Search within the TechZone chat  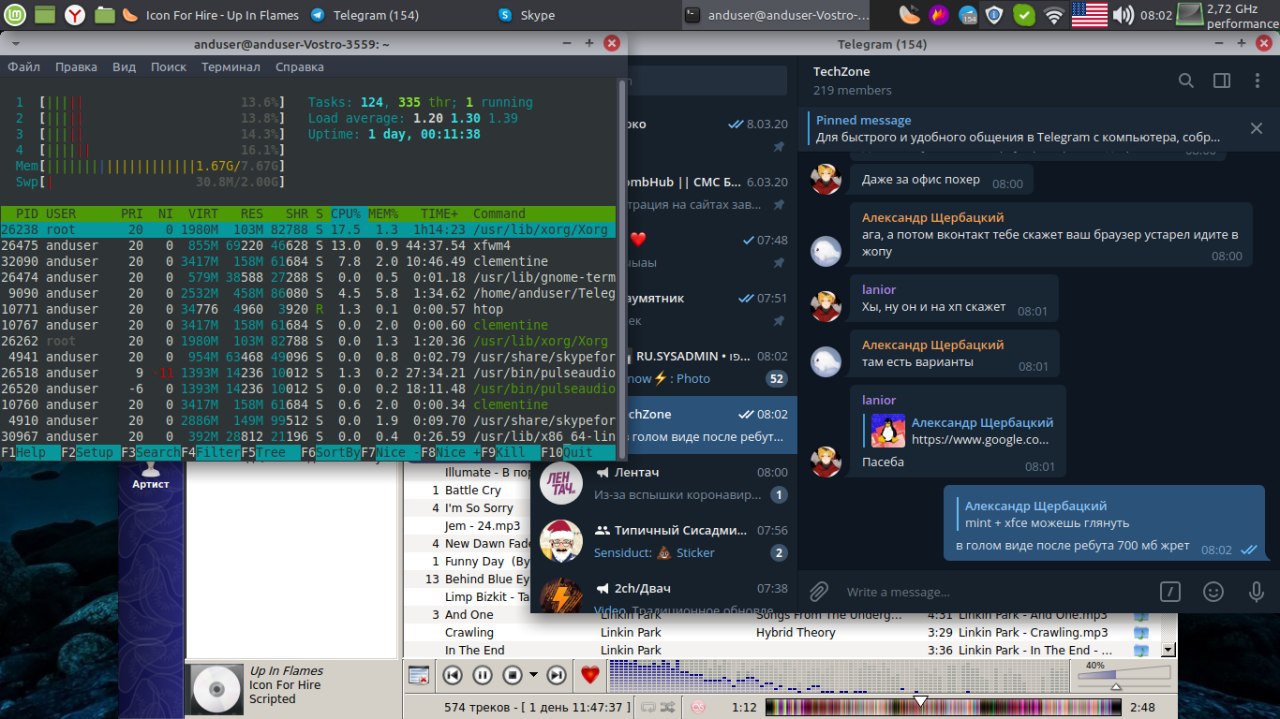click(1186, 81)
